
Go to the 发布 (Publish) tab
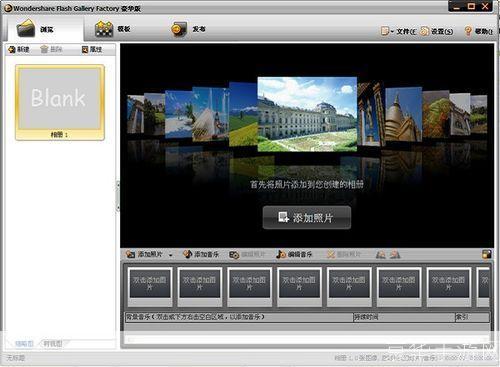(188, 29)
